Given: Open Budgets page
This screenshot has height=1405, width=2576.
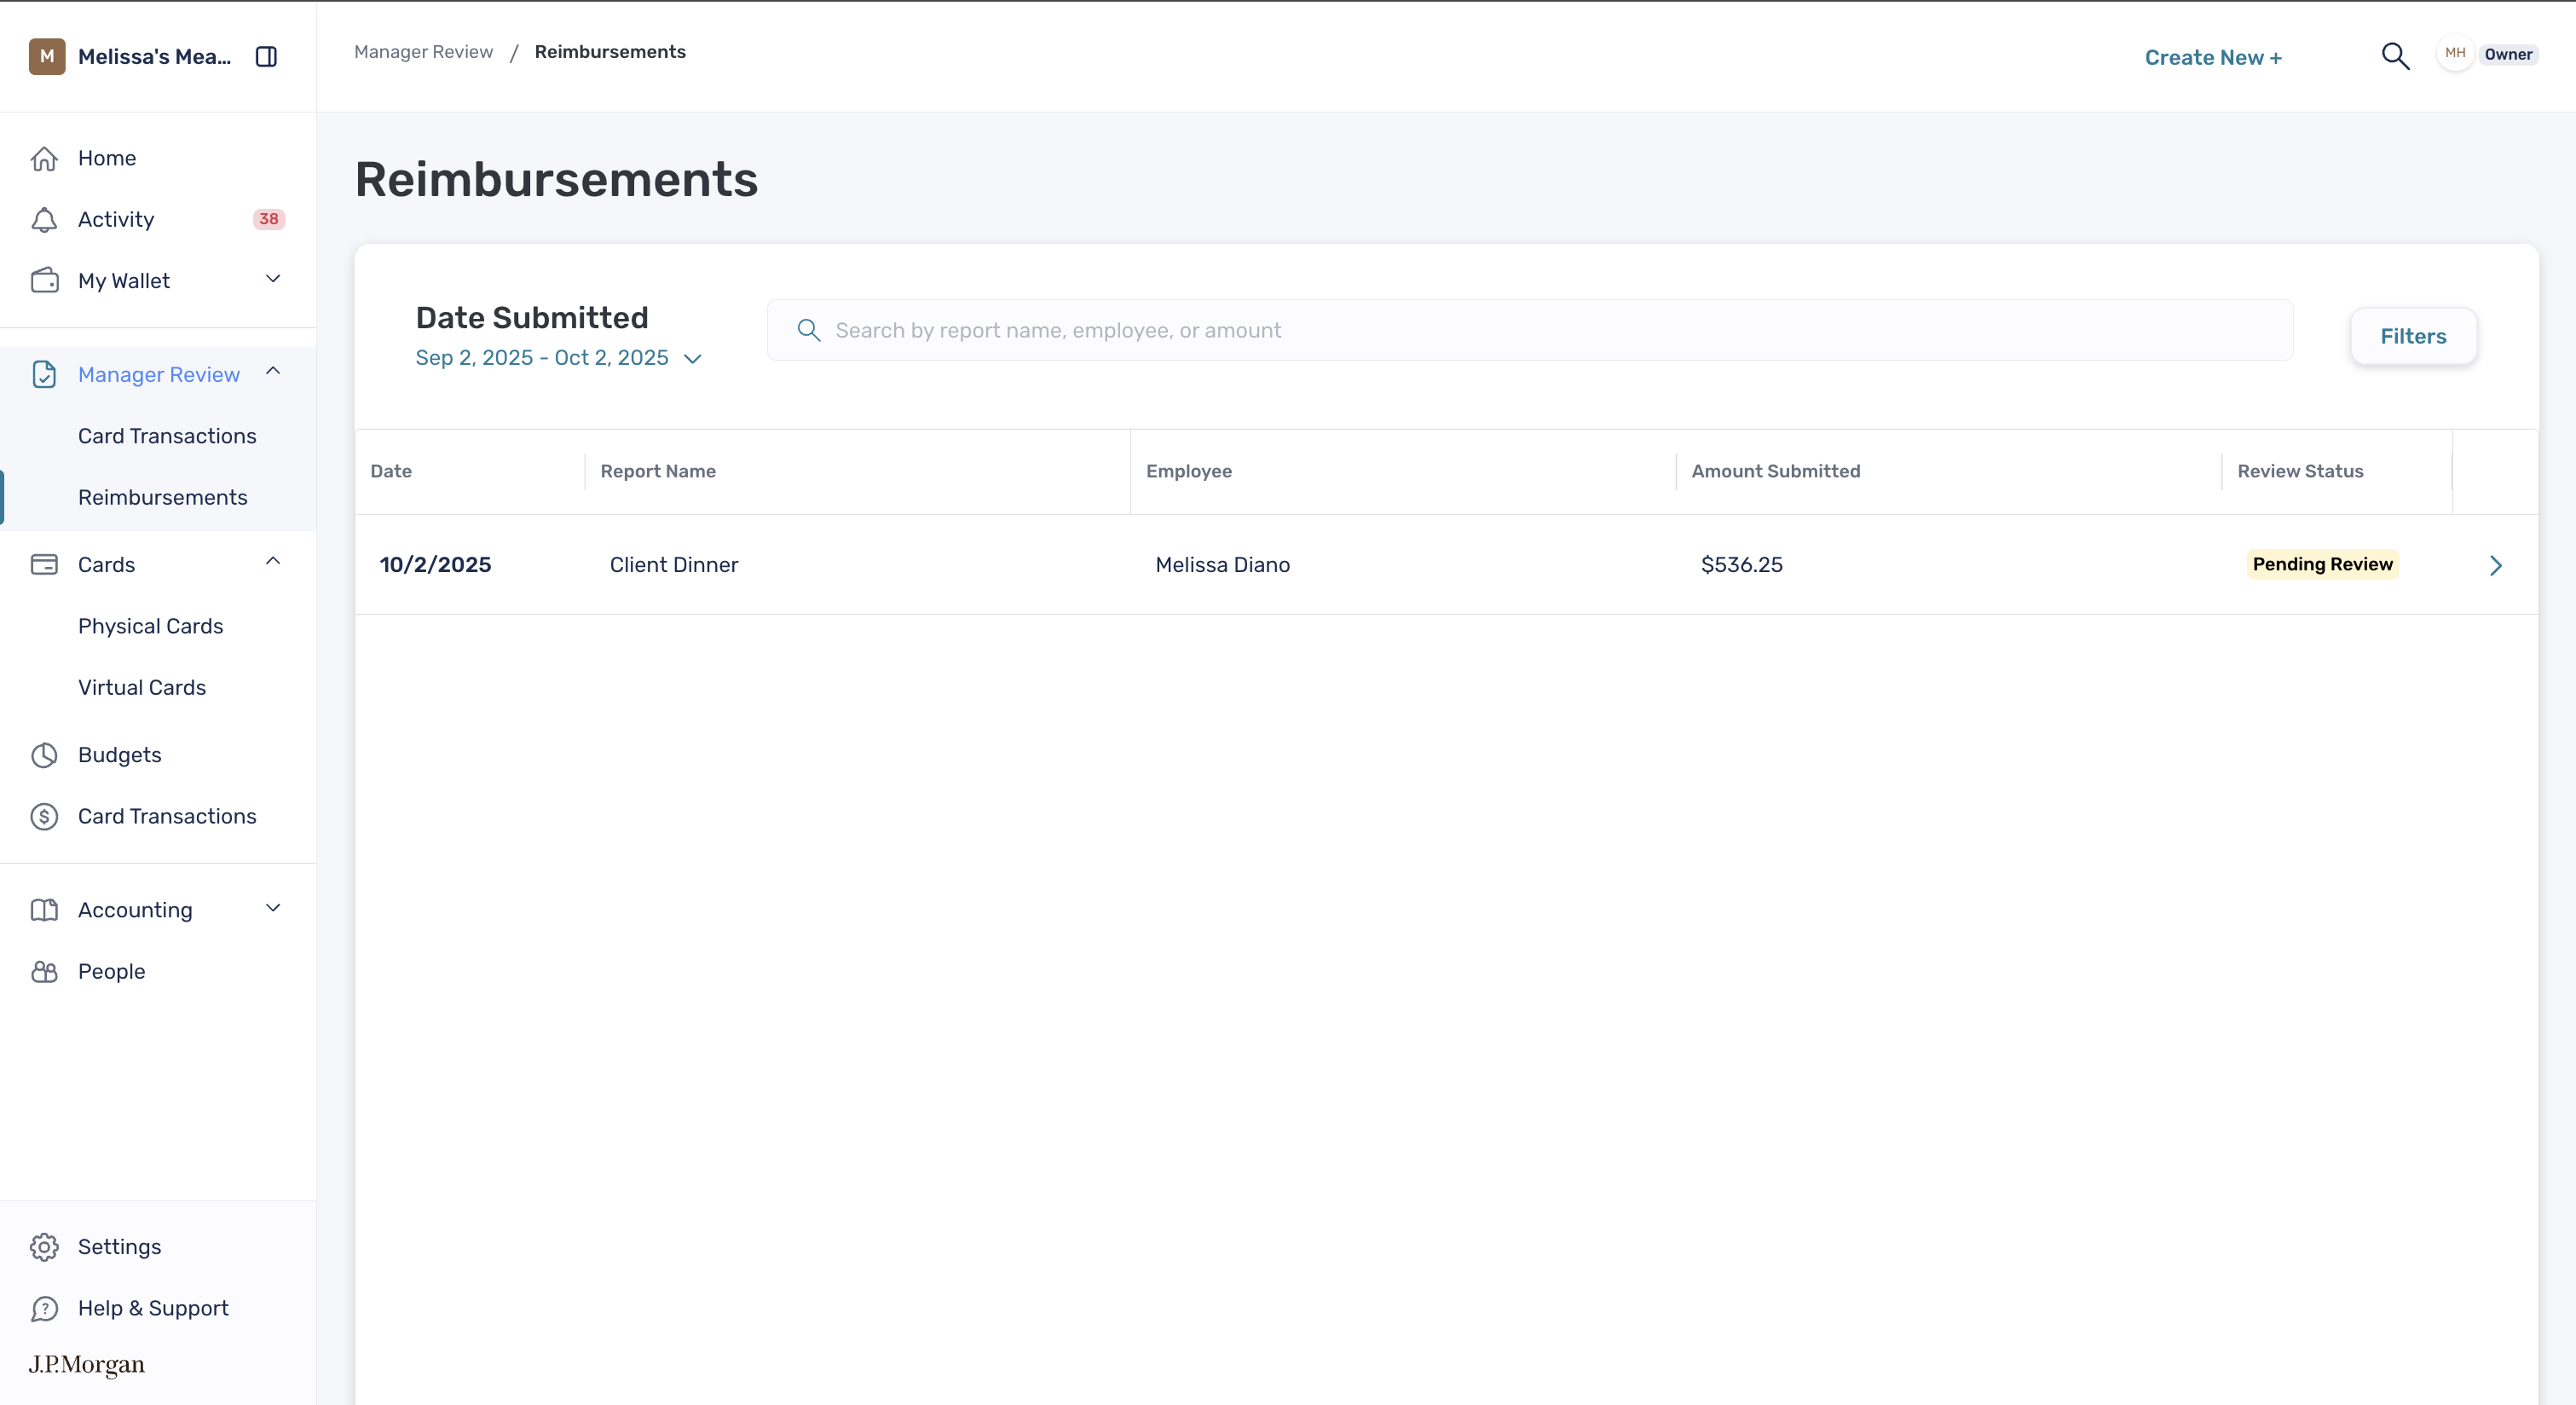Looking at the screenshot, I should (120, 755).
